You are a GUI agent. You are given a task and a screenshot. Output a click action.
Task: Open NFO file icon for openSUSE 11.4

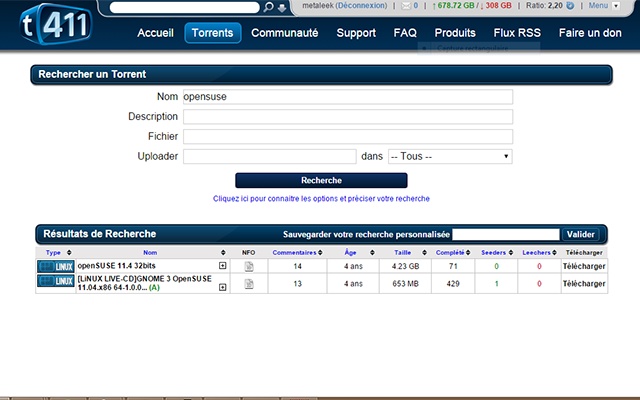coord(249,267)
